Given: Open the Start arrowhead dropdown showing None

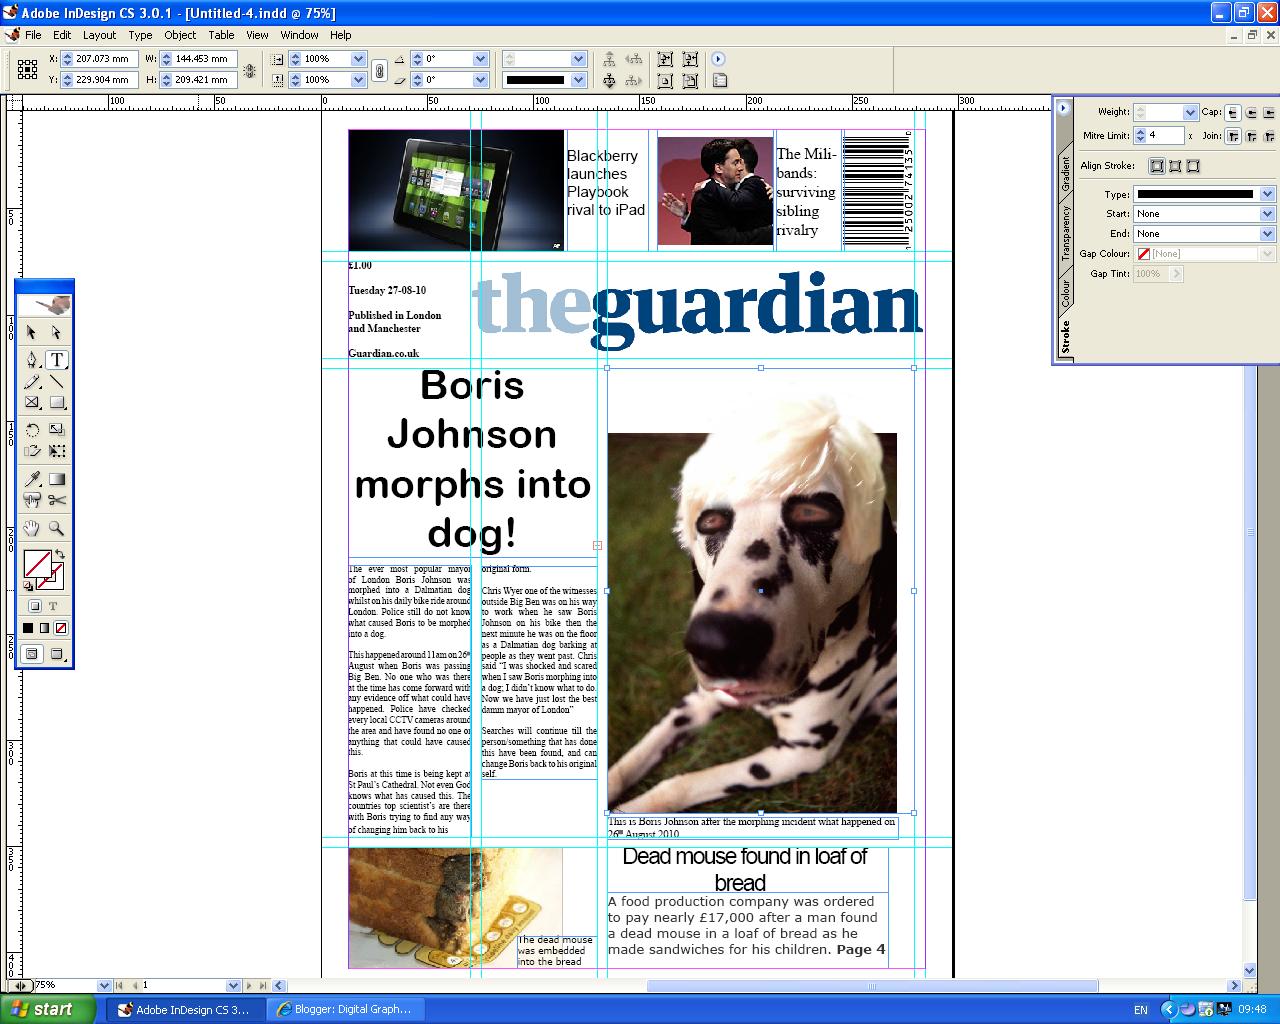Looking at the screenshot, I should tap(1266, 214).
